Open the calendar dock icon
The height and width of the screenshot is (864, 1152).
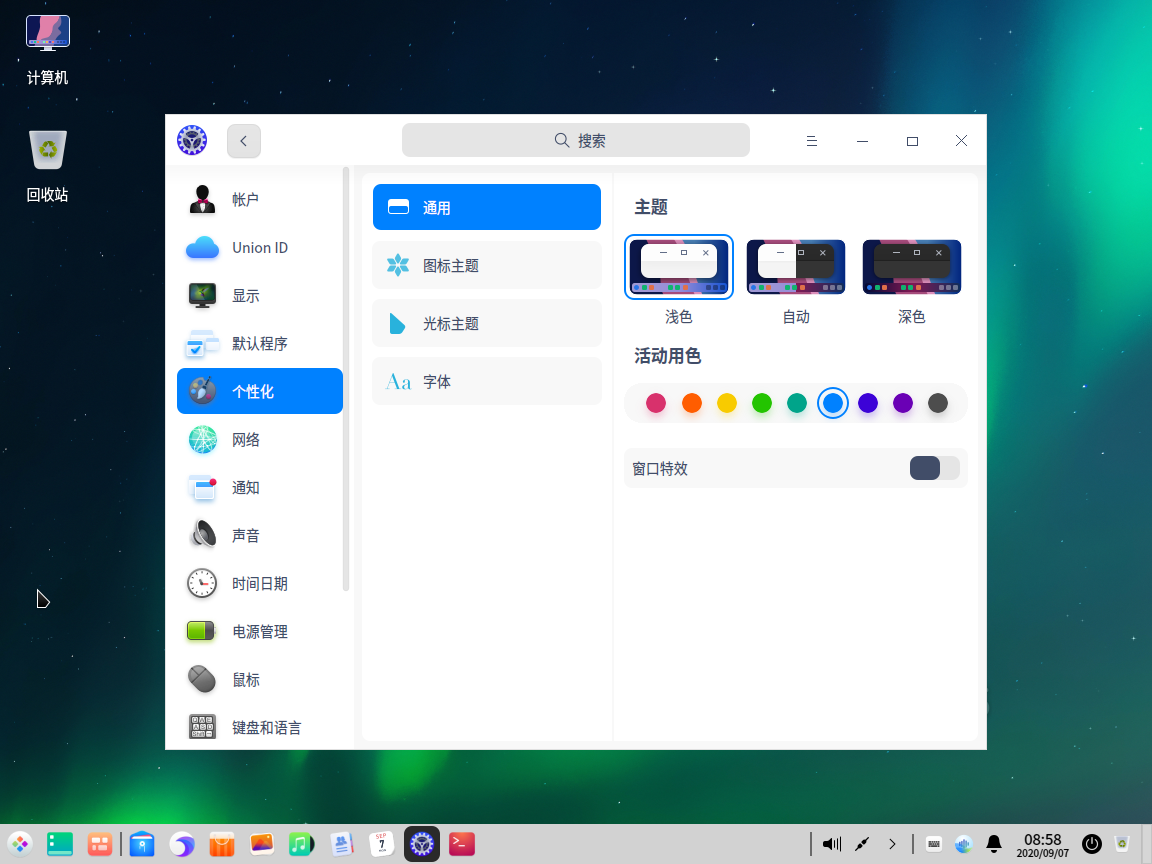tap(381, 844)
